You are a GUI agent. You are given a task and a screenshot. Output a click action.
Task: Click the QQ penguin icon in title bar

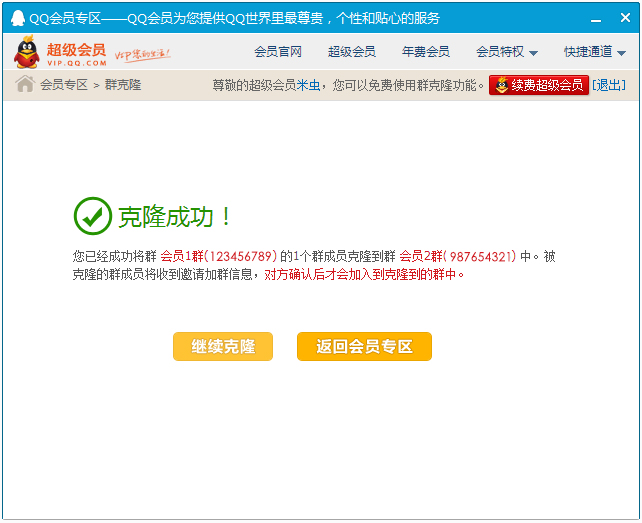click(18, 18)
